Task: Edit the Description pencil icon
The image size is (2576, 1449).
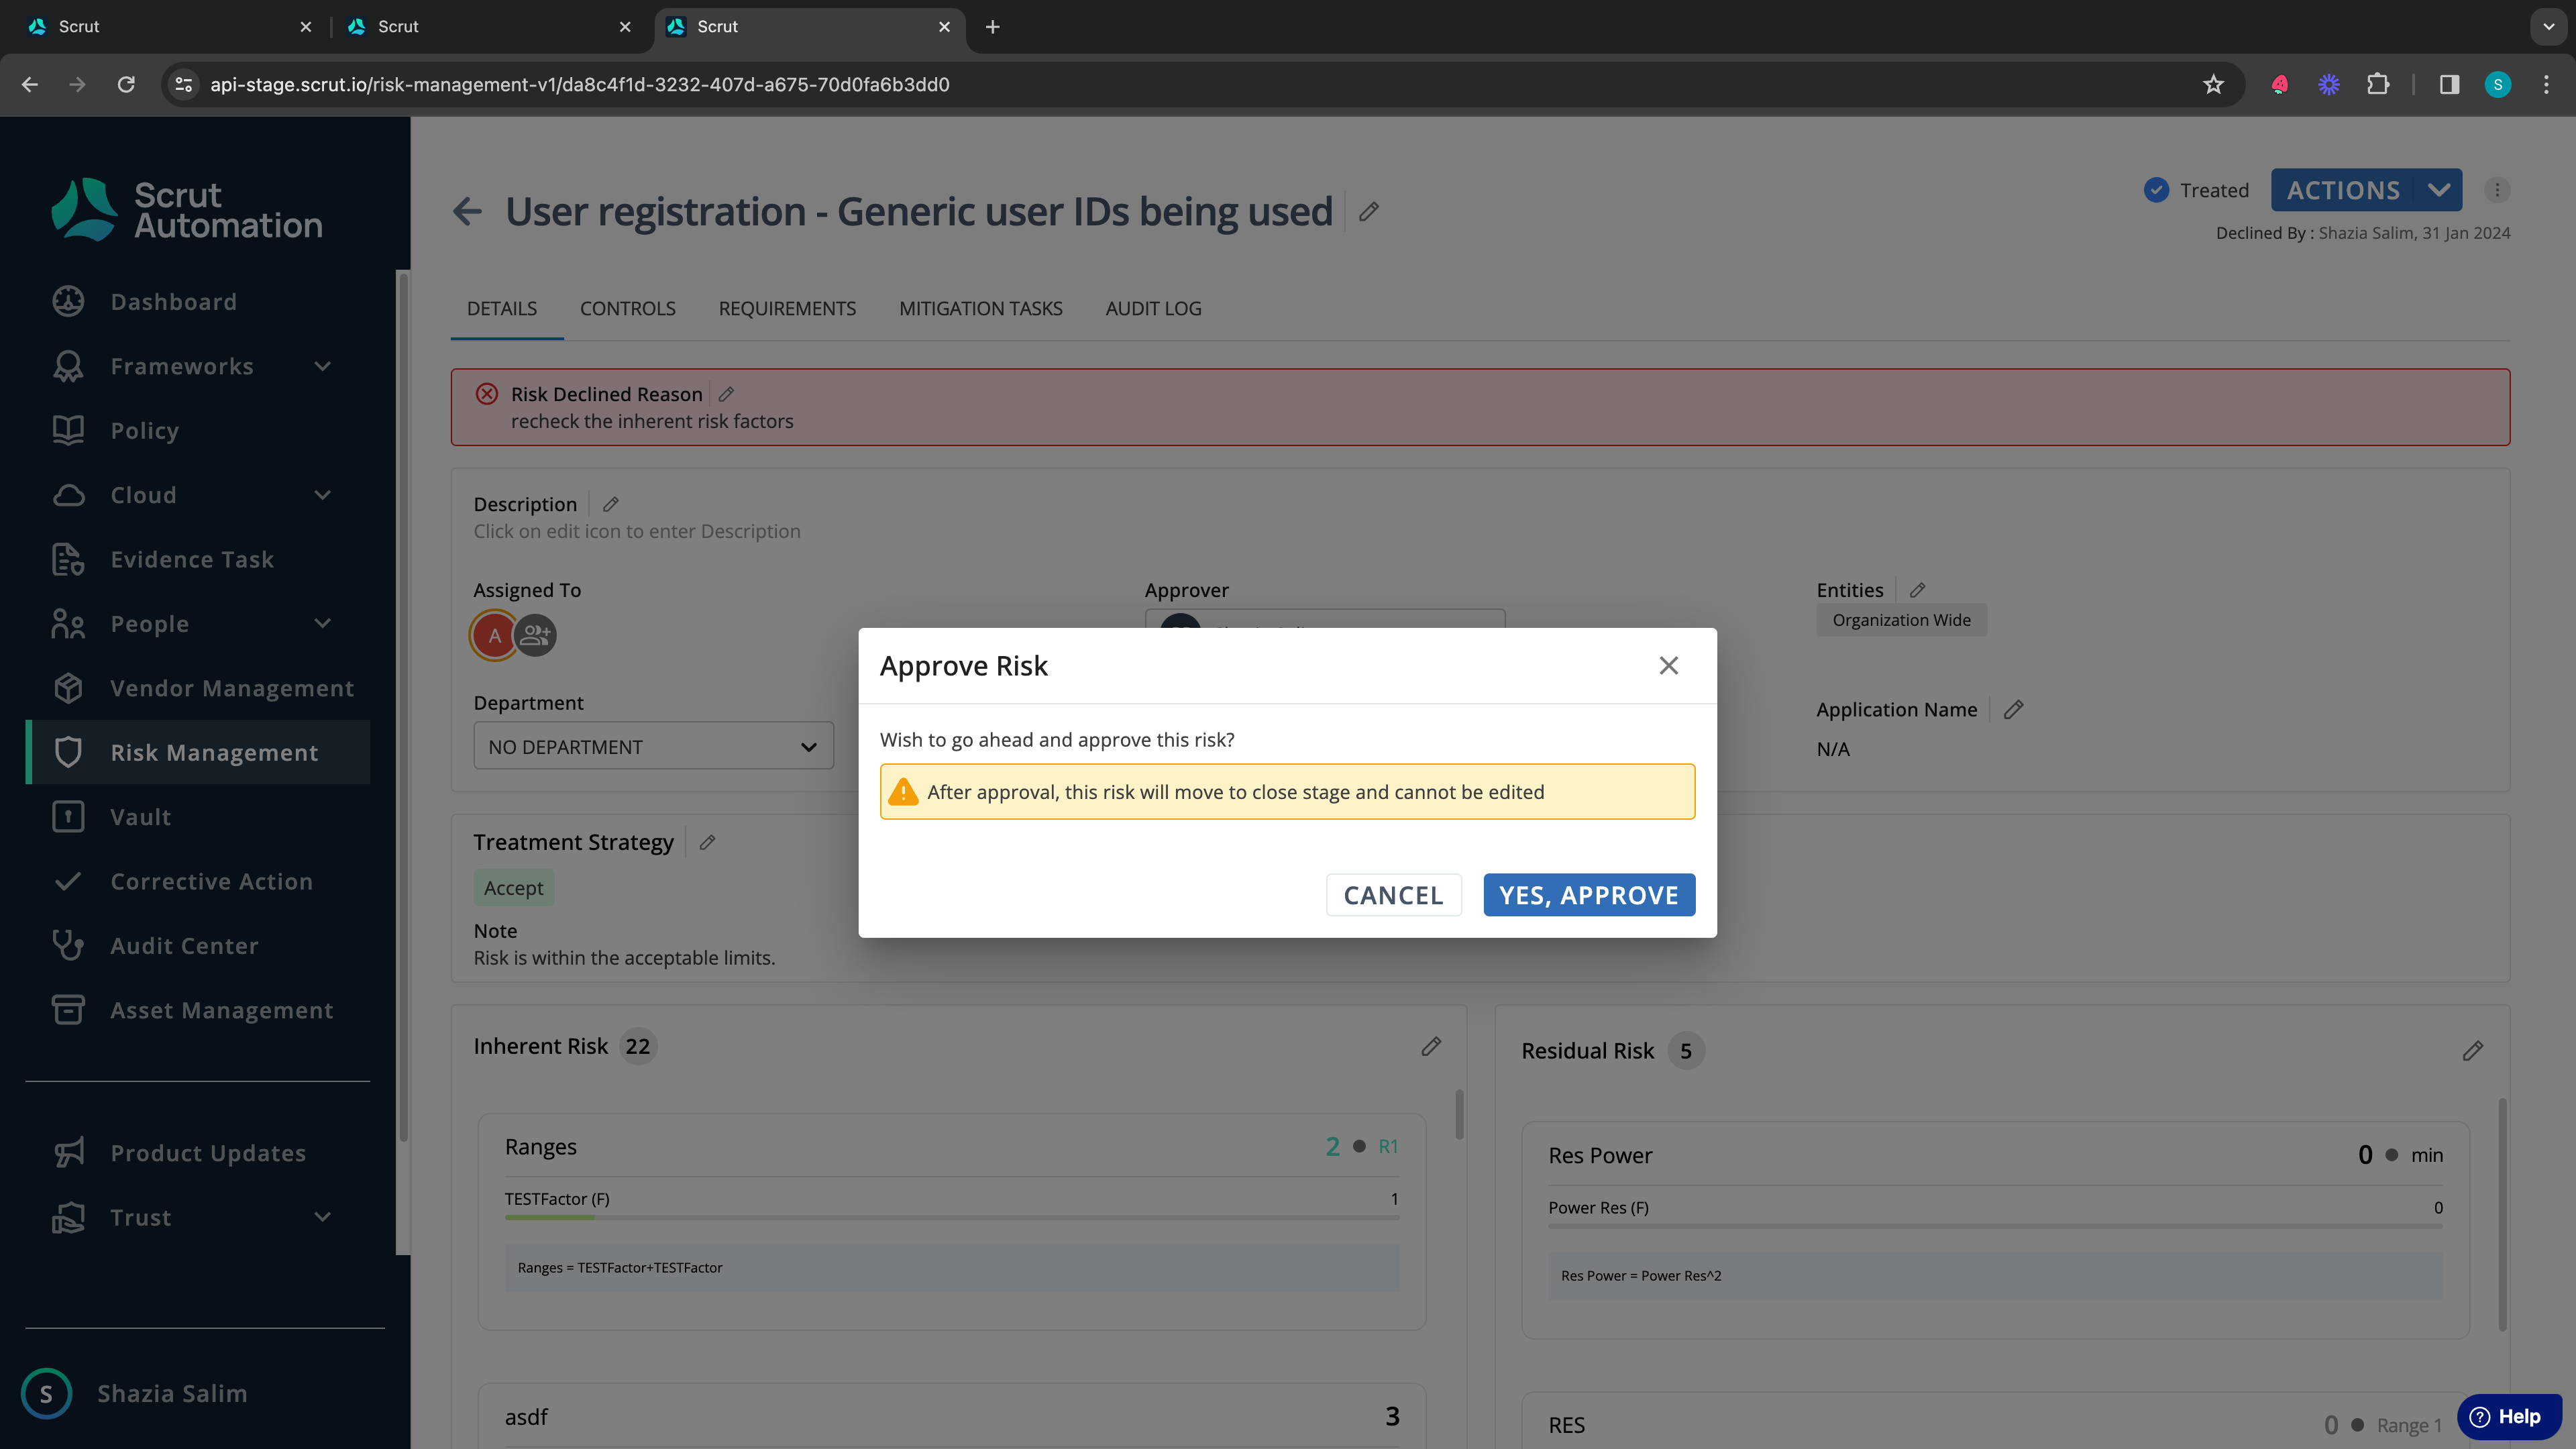Action: 611,504
